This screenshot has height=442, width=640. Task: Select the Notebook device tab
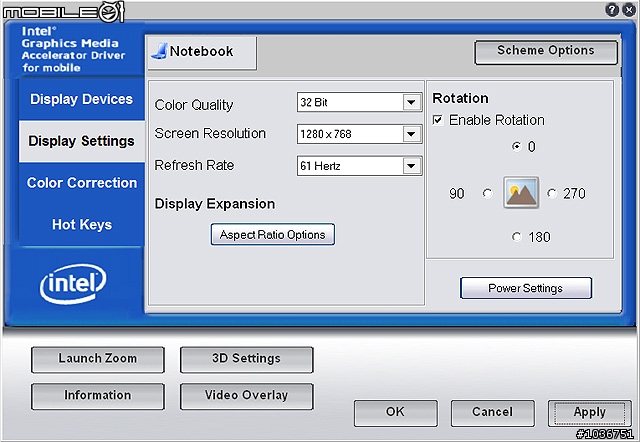point(202,52)
